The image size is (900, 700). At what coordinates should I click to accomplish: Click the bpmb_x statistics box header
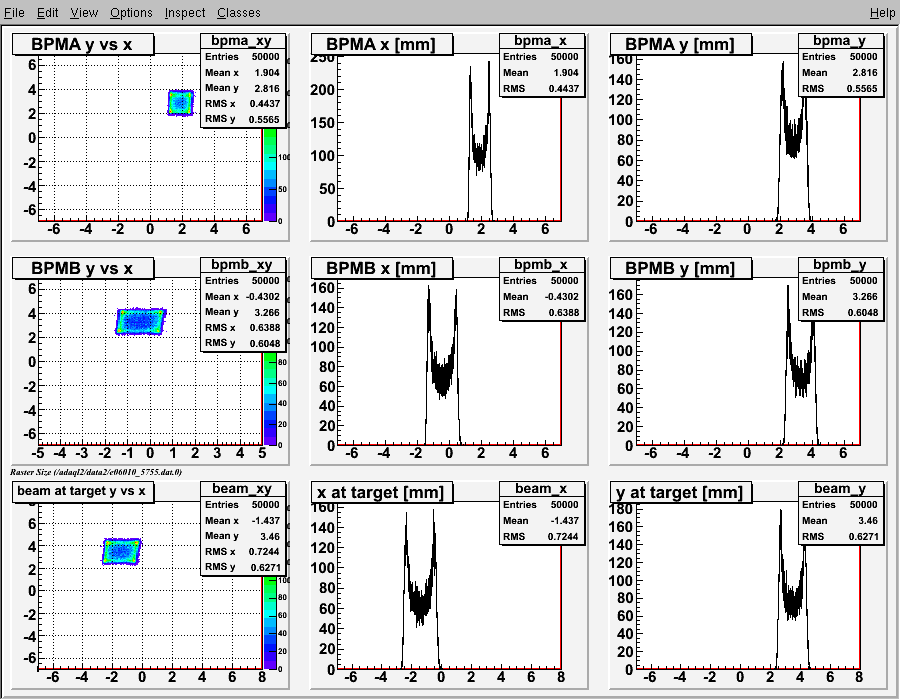(541, 265)
